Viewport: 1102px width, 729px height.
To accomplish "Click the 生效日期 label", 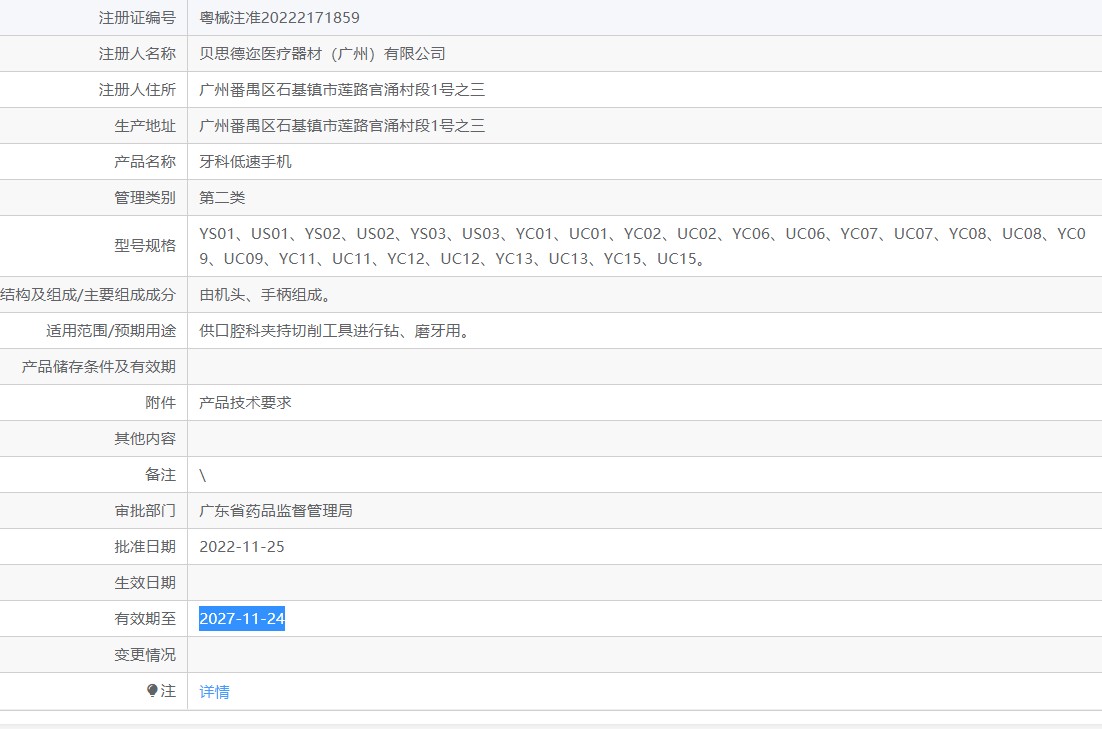I will 145,583.
